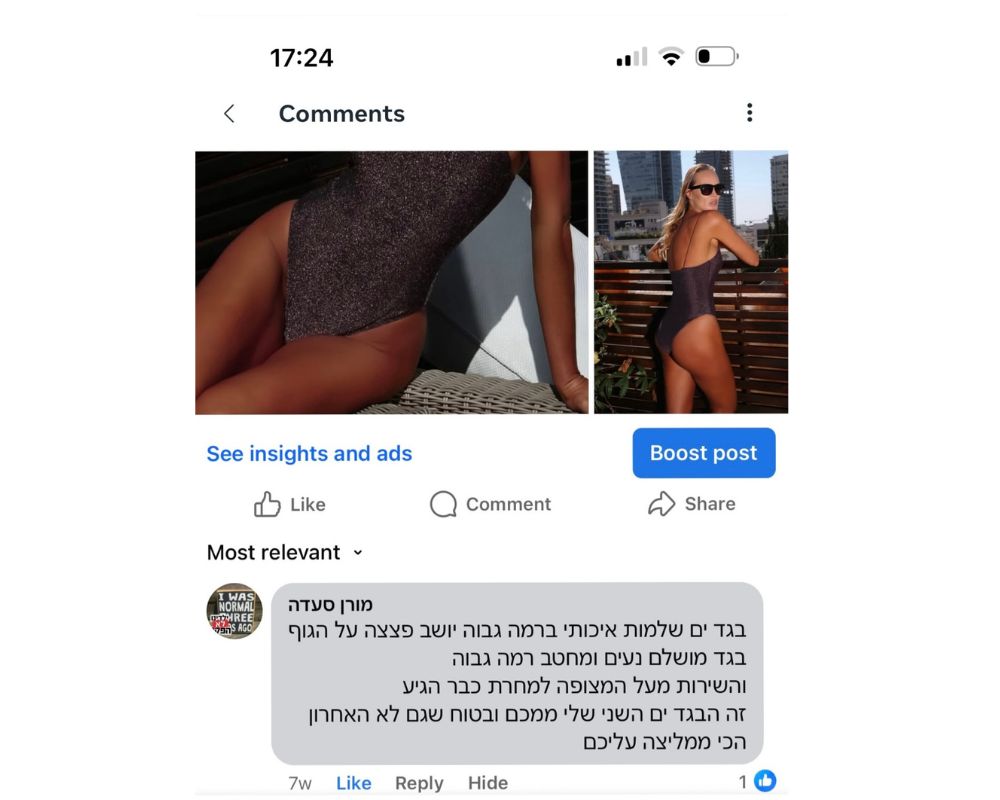The image size is (1000, 800).
Task: Tap the thumbs-up Like icon on post
Action: [x=267, y=504]
